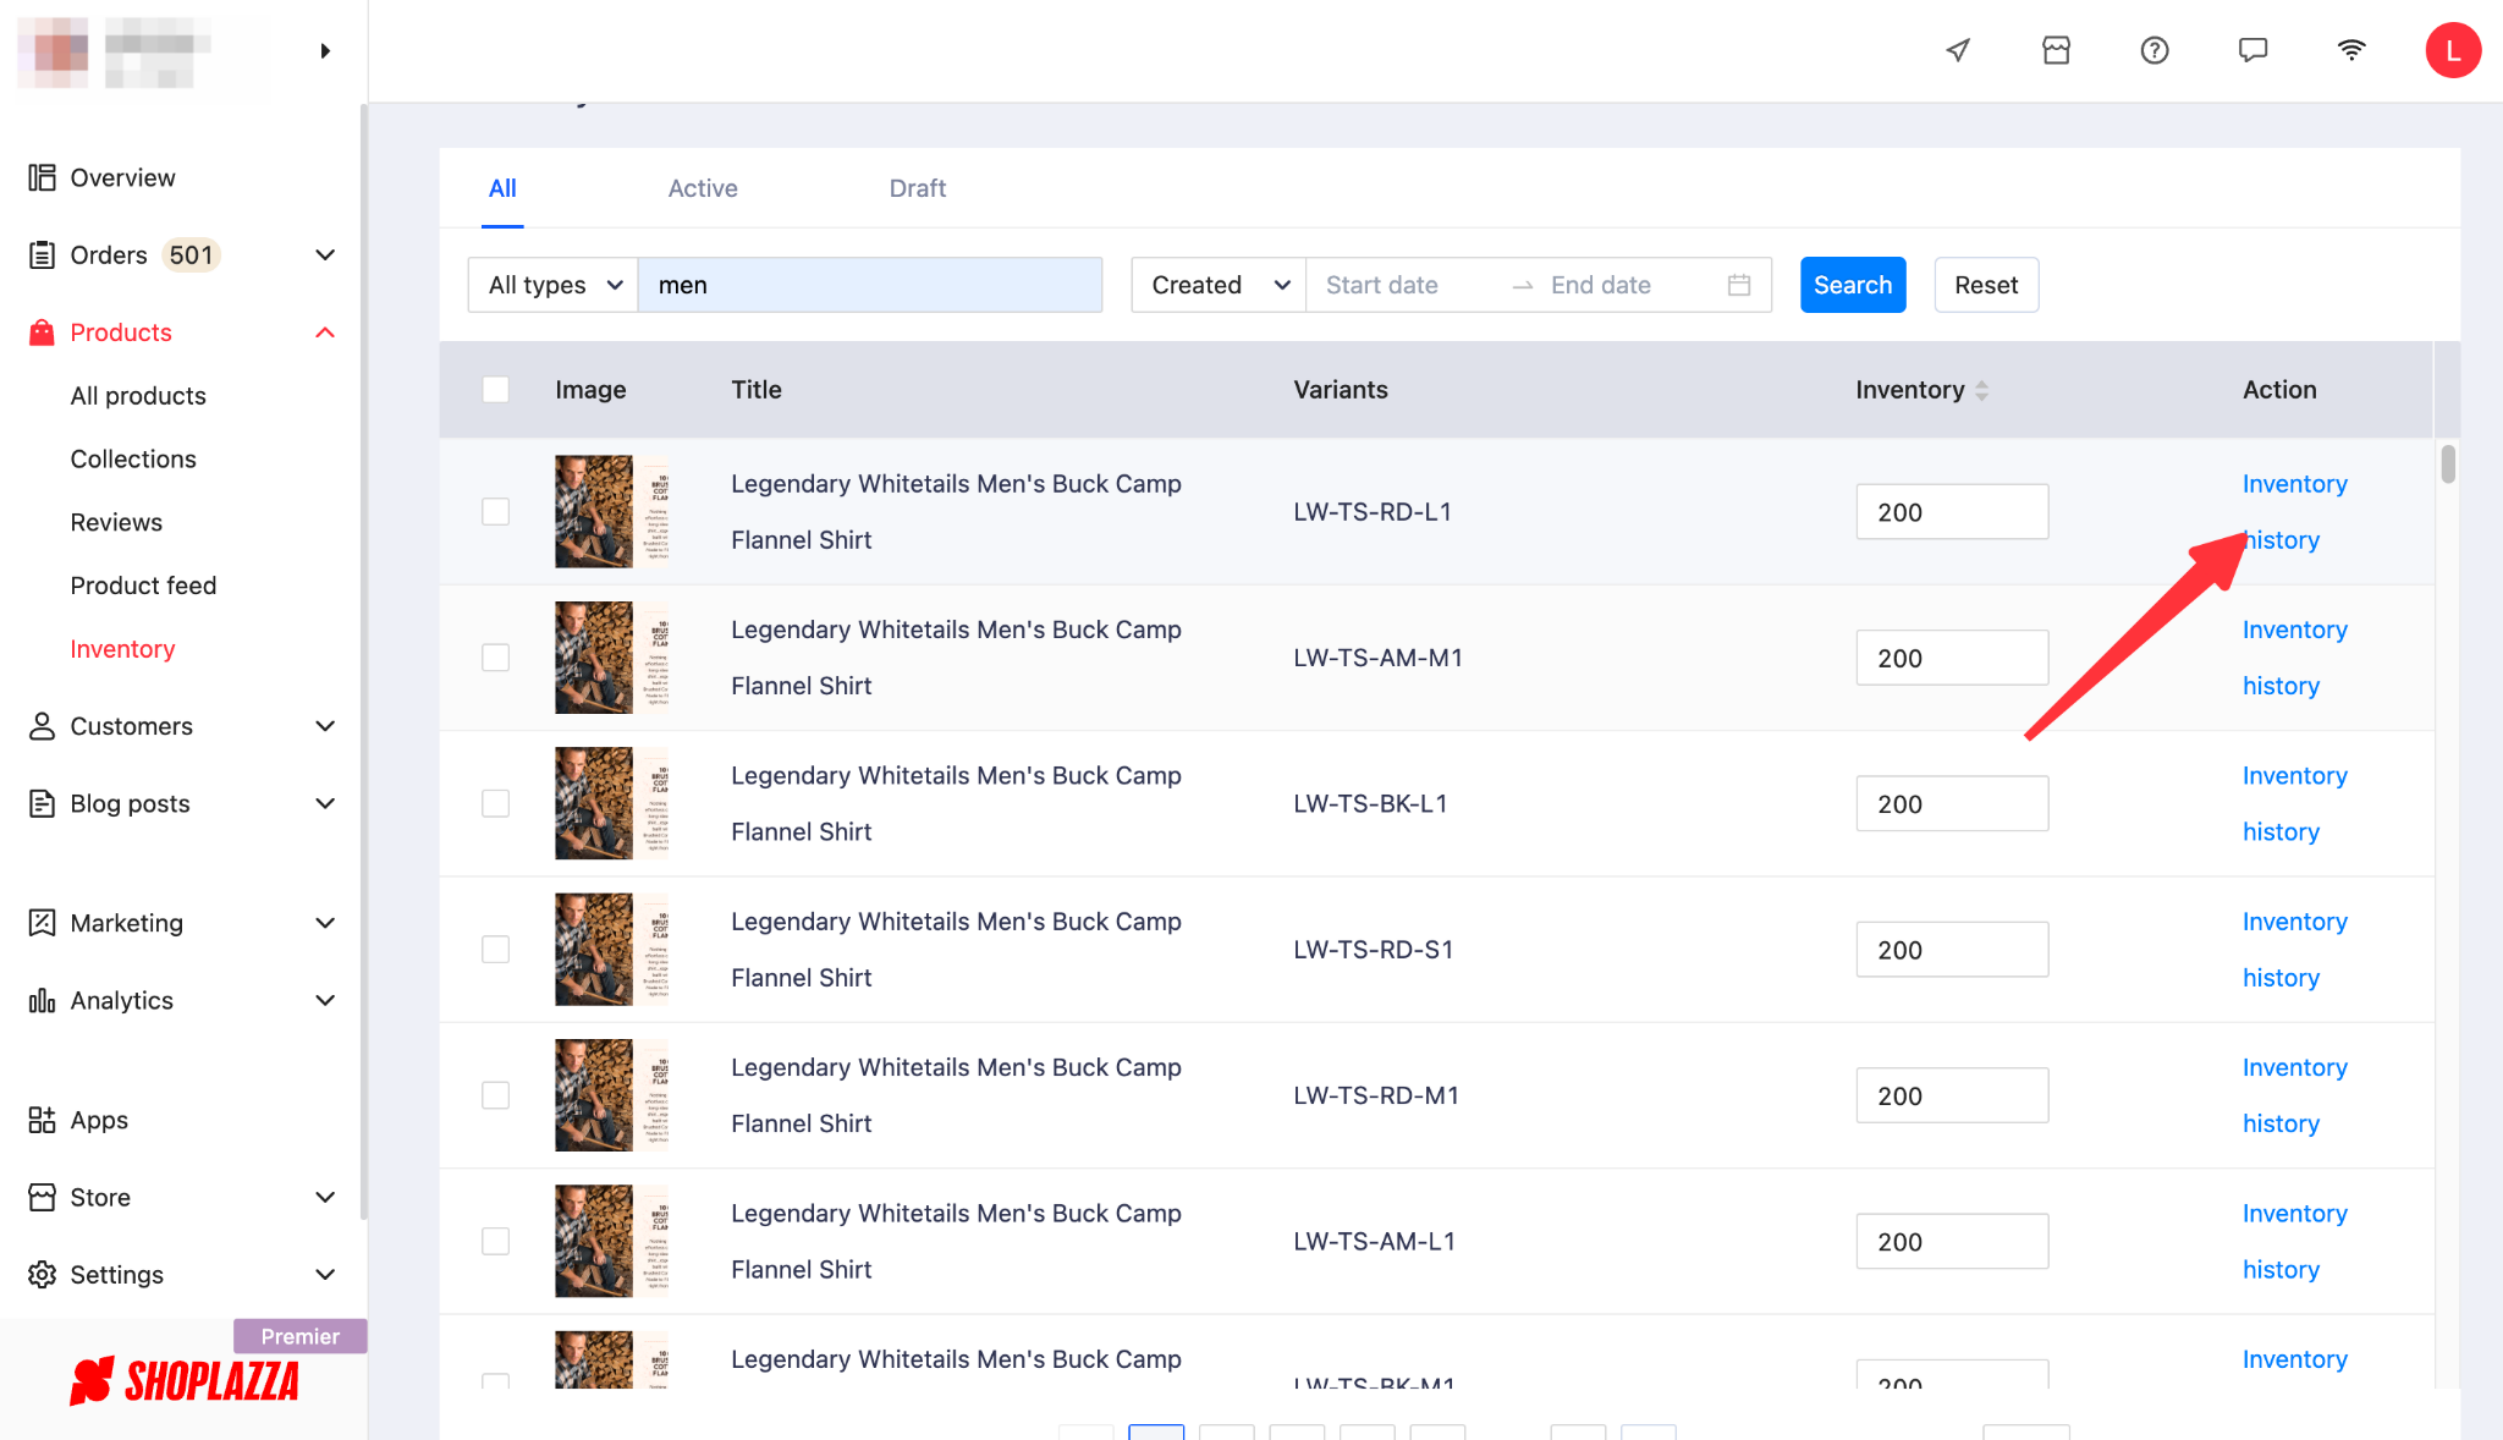This screenshot has width=2503, height=1440.
Task: Click the search field containing 'men'
Action: coord(870,285)
